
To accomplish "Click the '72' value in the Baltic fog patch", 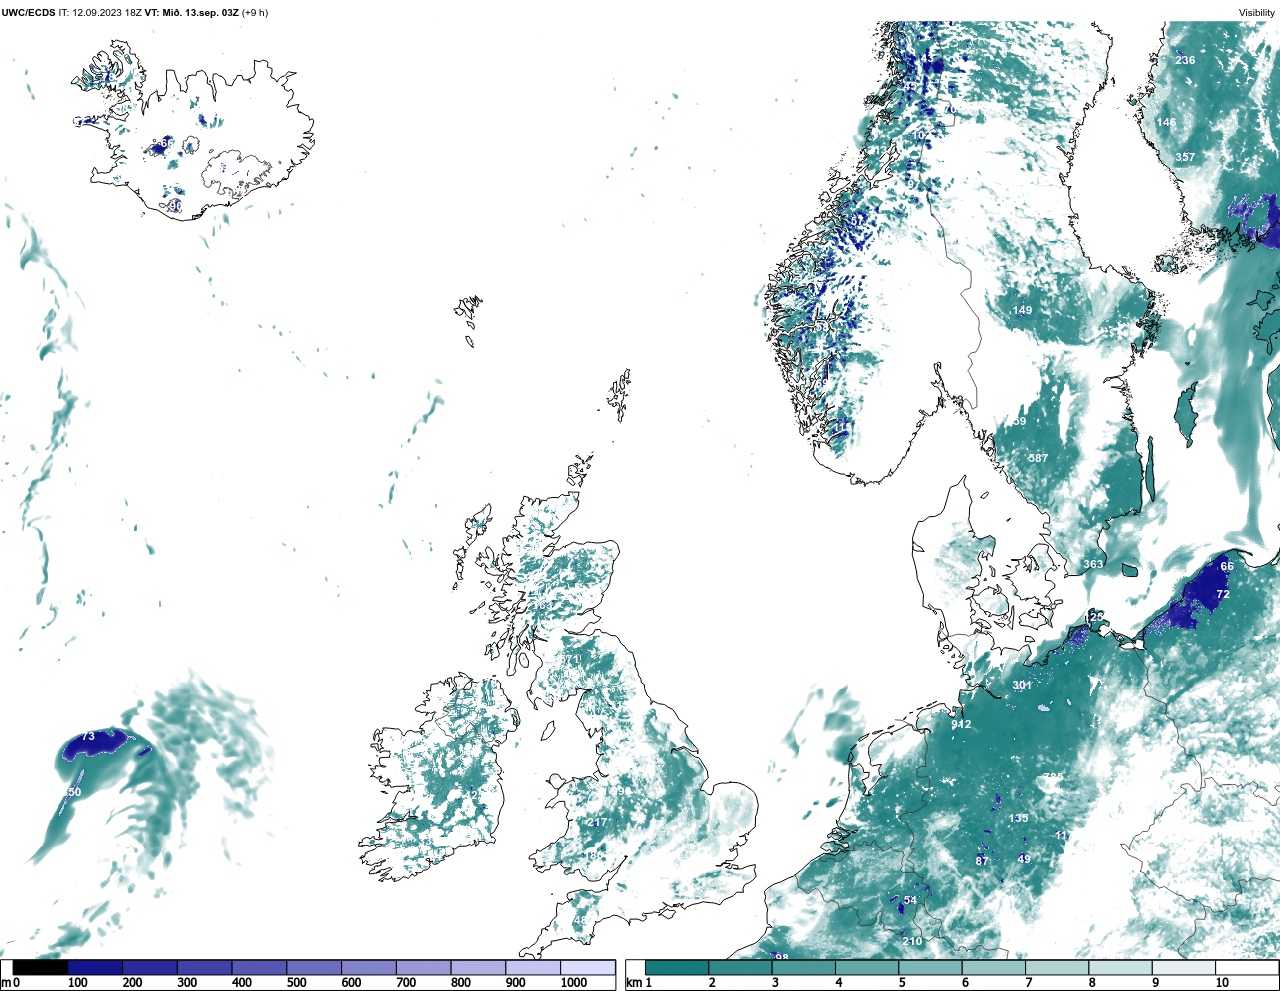I will tap(1222, 594).
